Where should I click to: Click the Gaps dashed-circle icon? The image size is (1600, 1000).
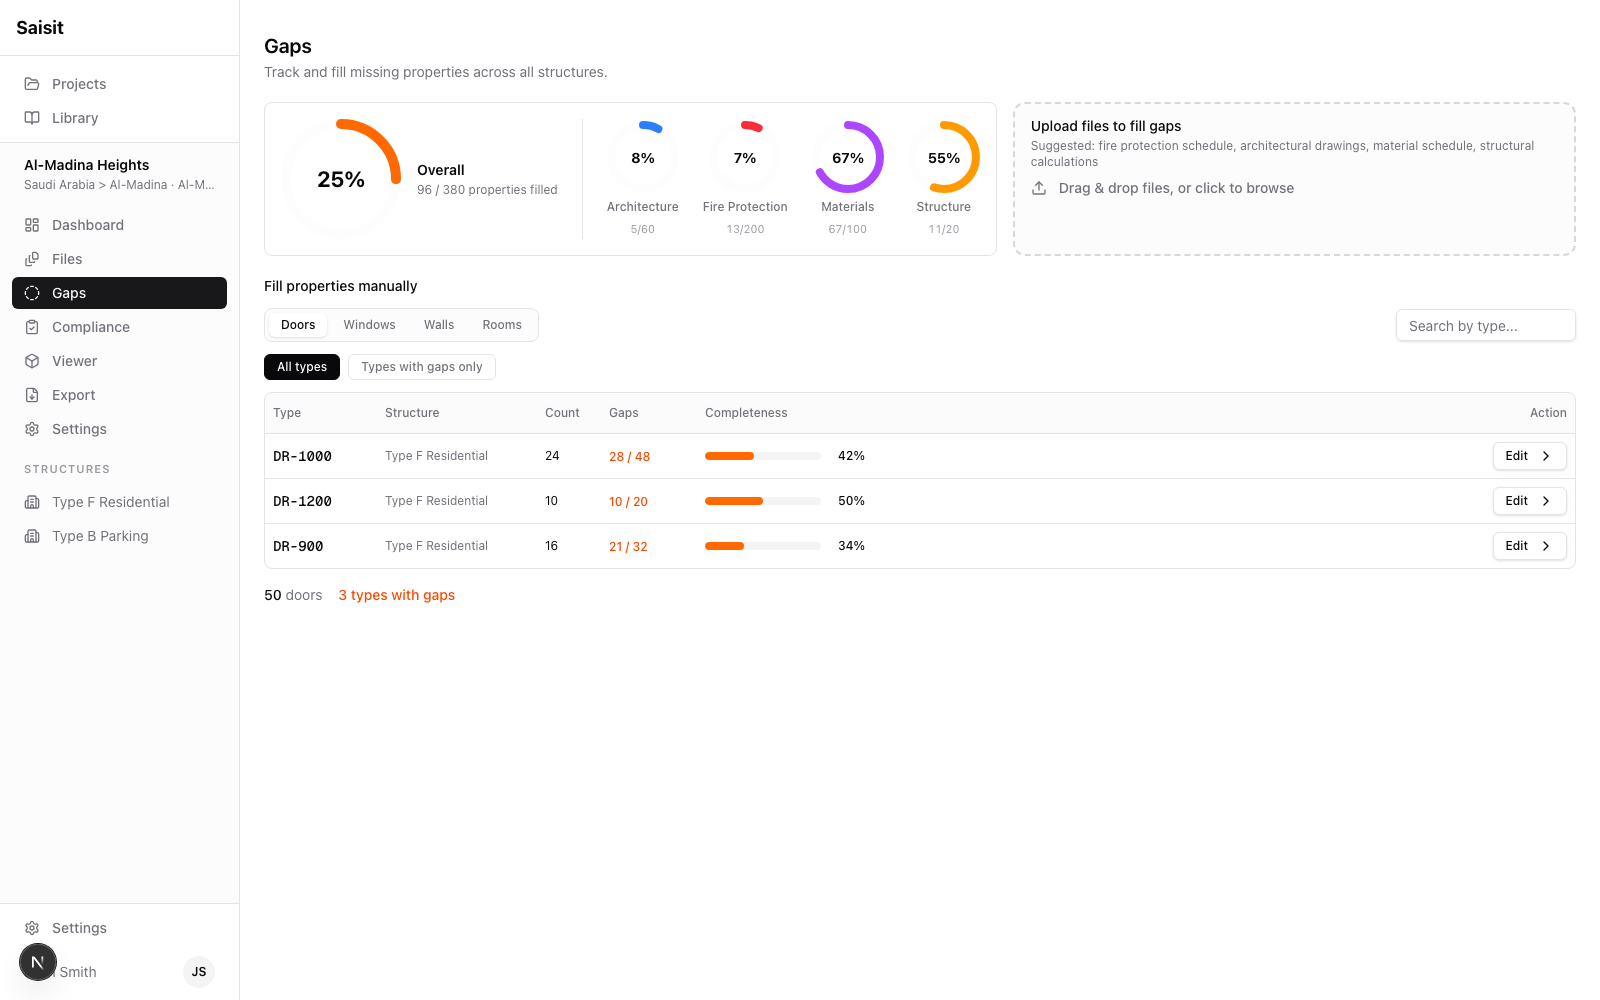click(x=32, y=293)
